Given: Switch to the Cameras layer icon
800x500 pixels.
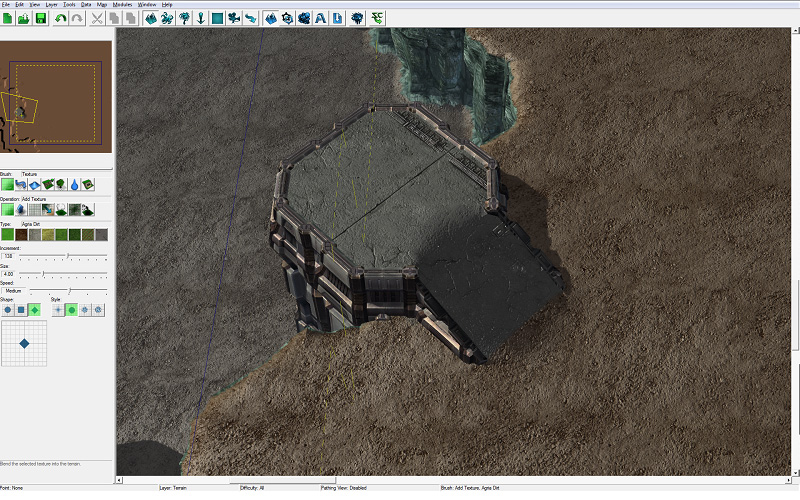Looking at the screenshot, I should tap(234, 19).
